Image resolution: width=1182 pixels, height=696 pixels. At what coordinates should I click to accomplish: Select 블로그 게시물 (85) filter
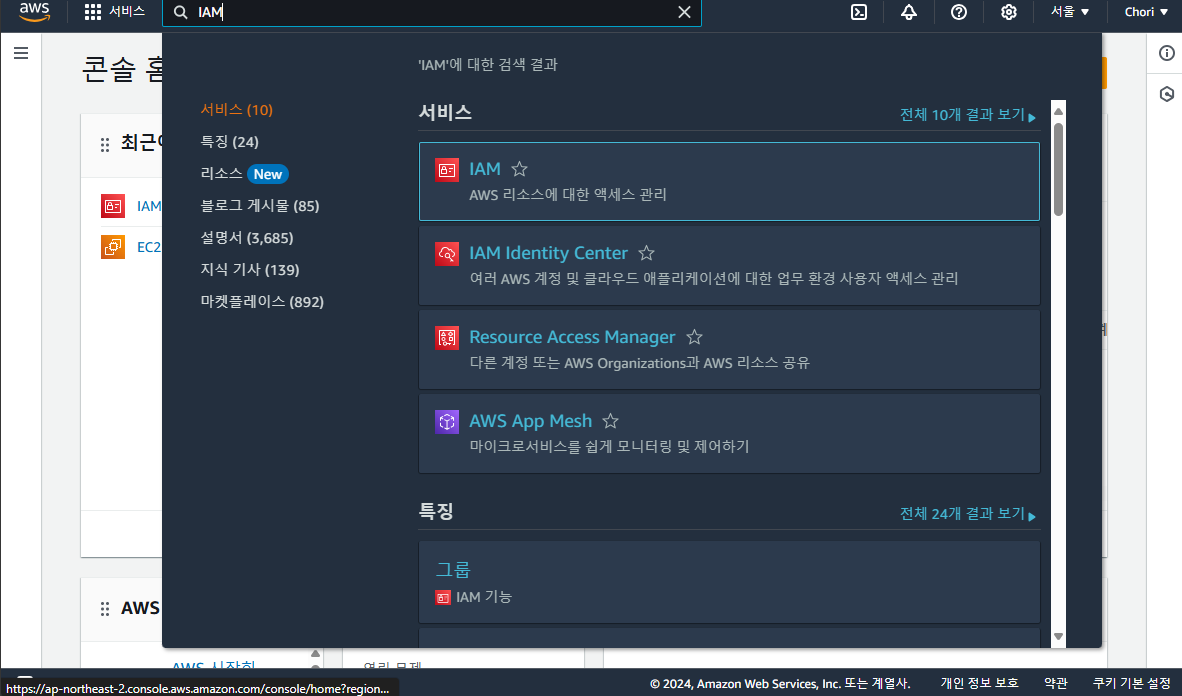259,206
